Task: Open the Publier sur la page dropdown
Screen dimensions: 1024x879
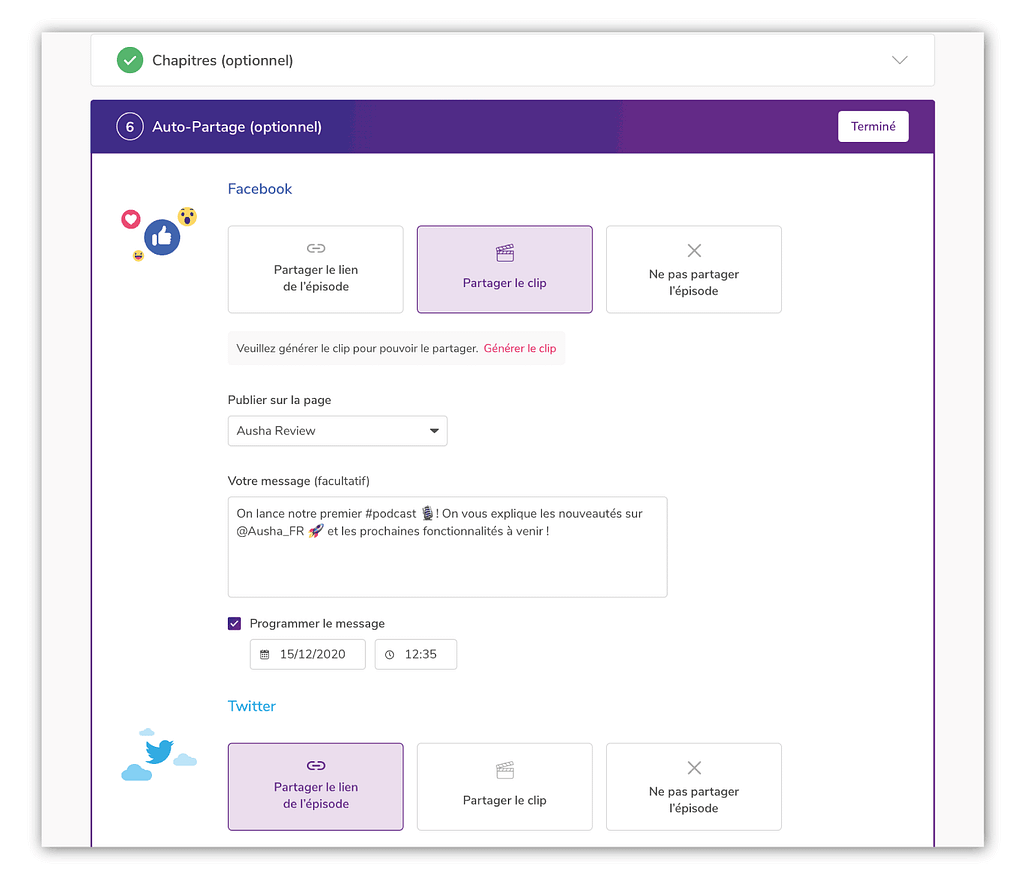Action: [x=337, y=431]
